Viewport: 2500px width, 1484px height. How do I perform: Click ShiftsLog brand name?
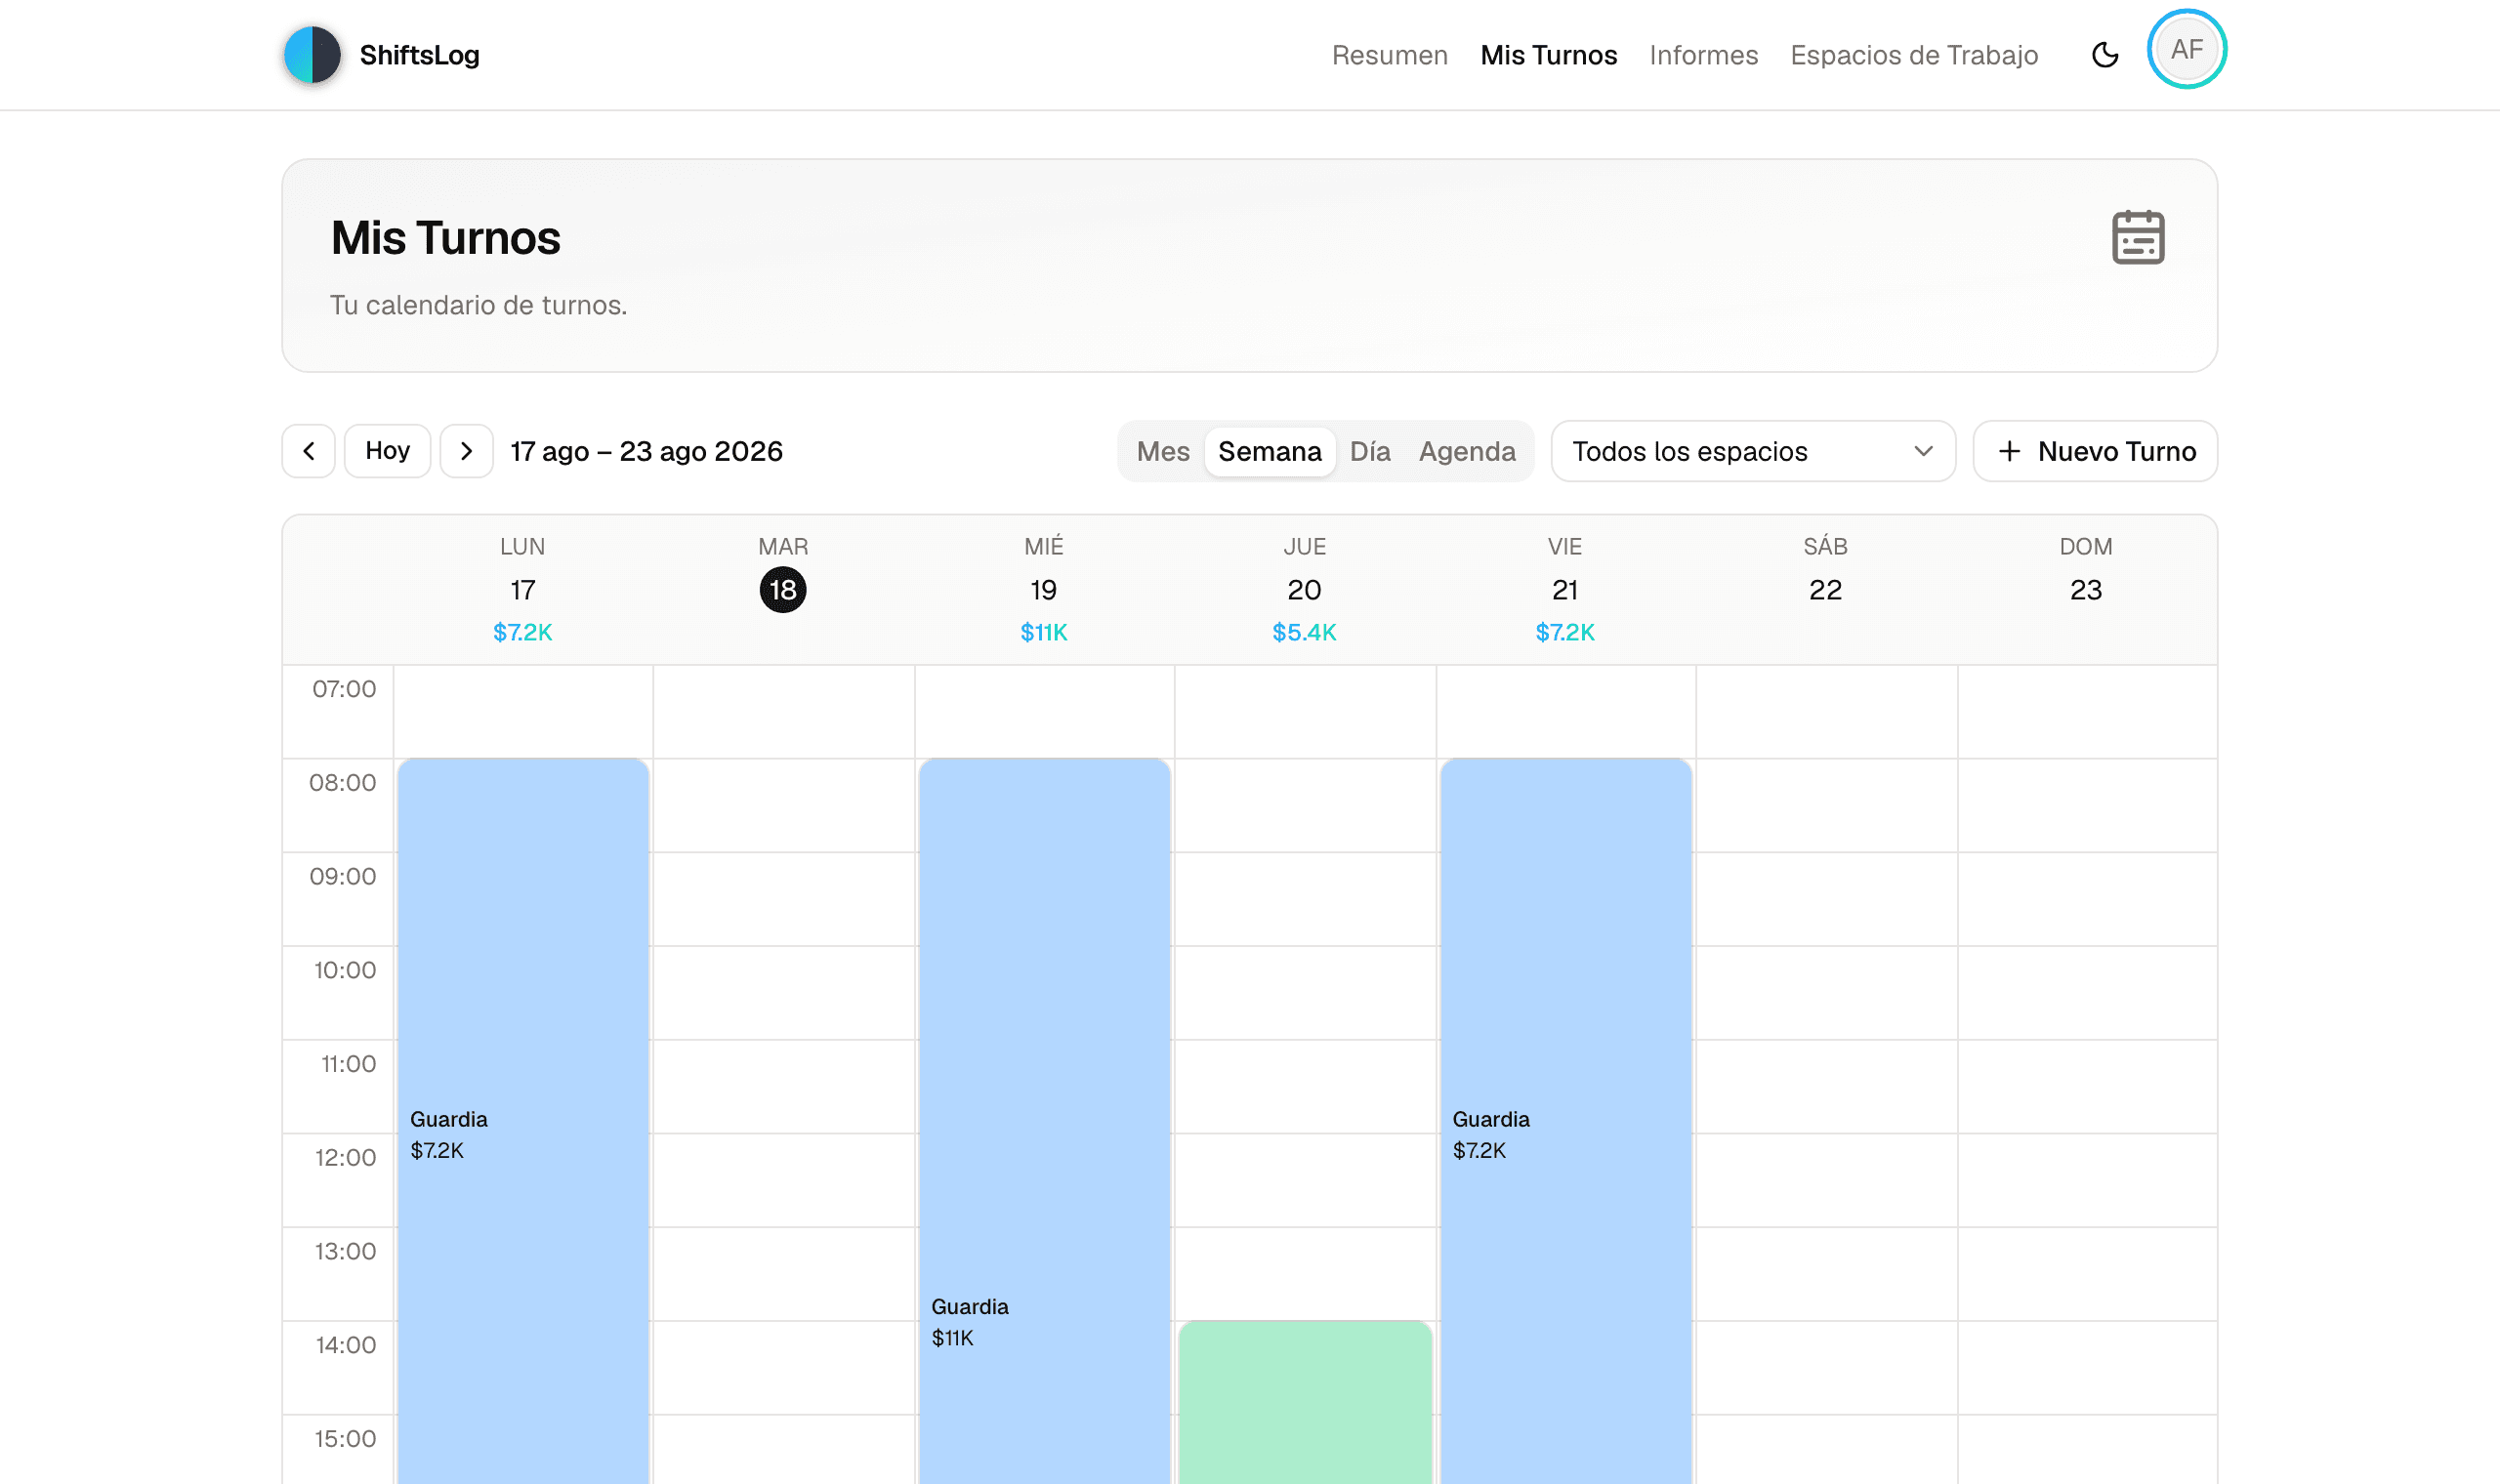(420, 55)
